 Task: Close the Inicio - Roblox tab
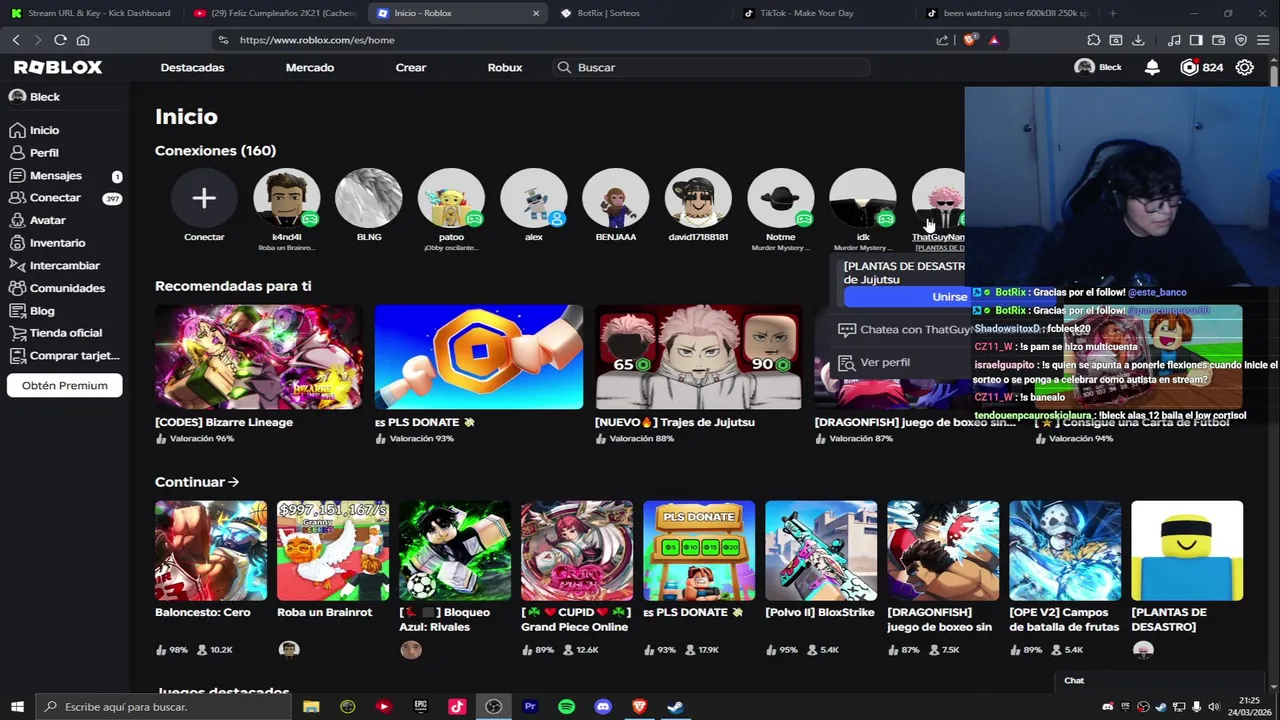pyautogui.click(x=536, y=13)
